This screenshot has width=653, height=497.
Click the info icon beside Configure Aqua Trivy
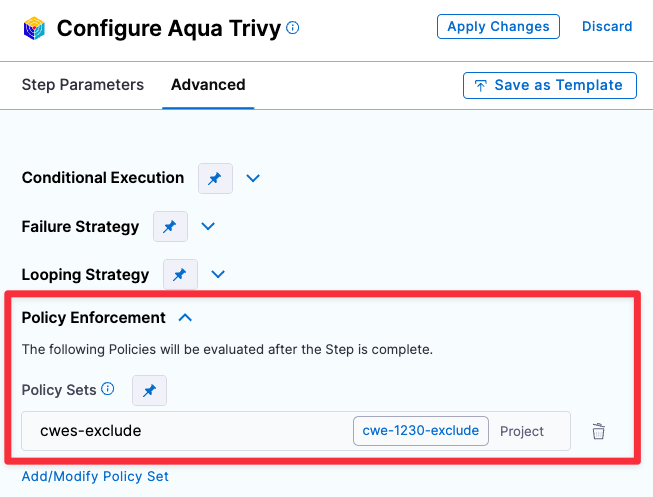(292, 28)
